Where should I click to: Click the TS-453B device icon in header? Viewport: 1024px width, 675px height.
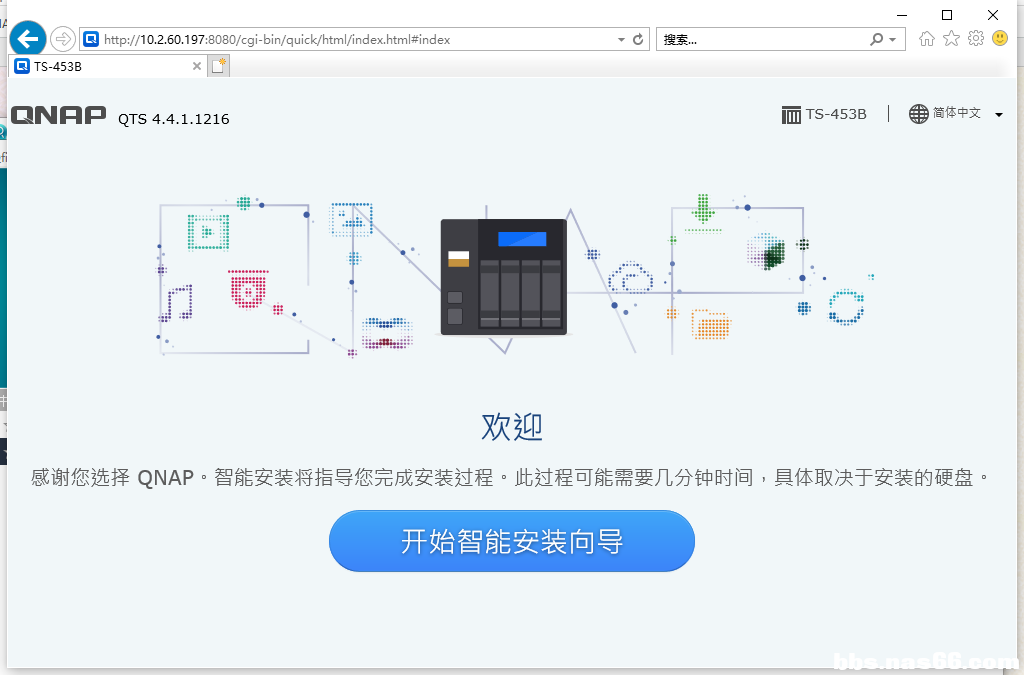[790, 114]
